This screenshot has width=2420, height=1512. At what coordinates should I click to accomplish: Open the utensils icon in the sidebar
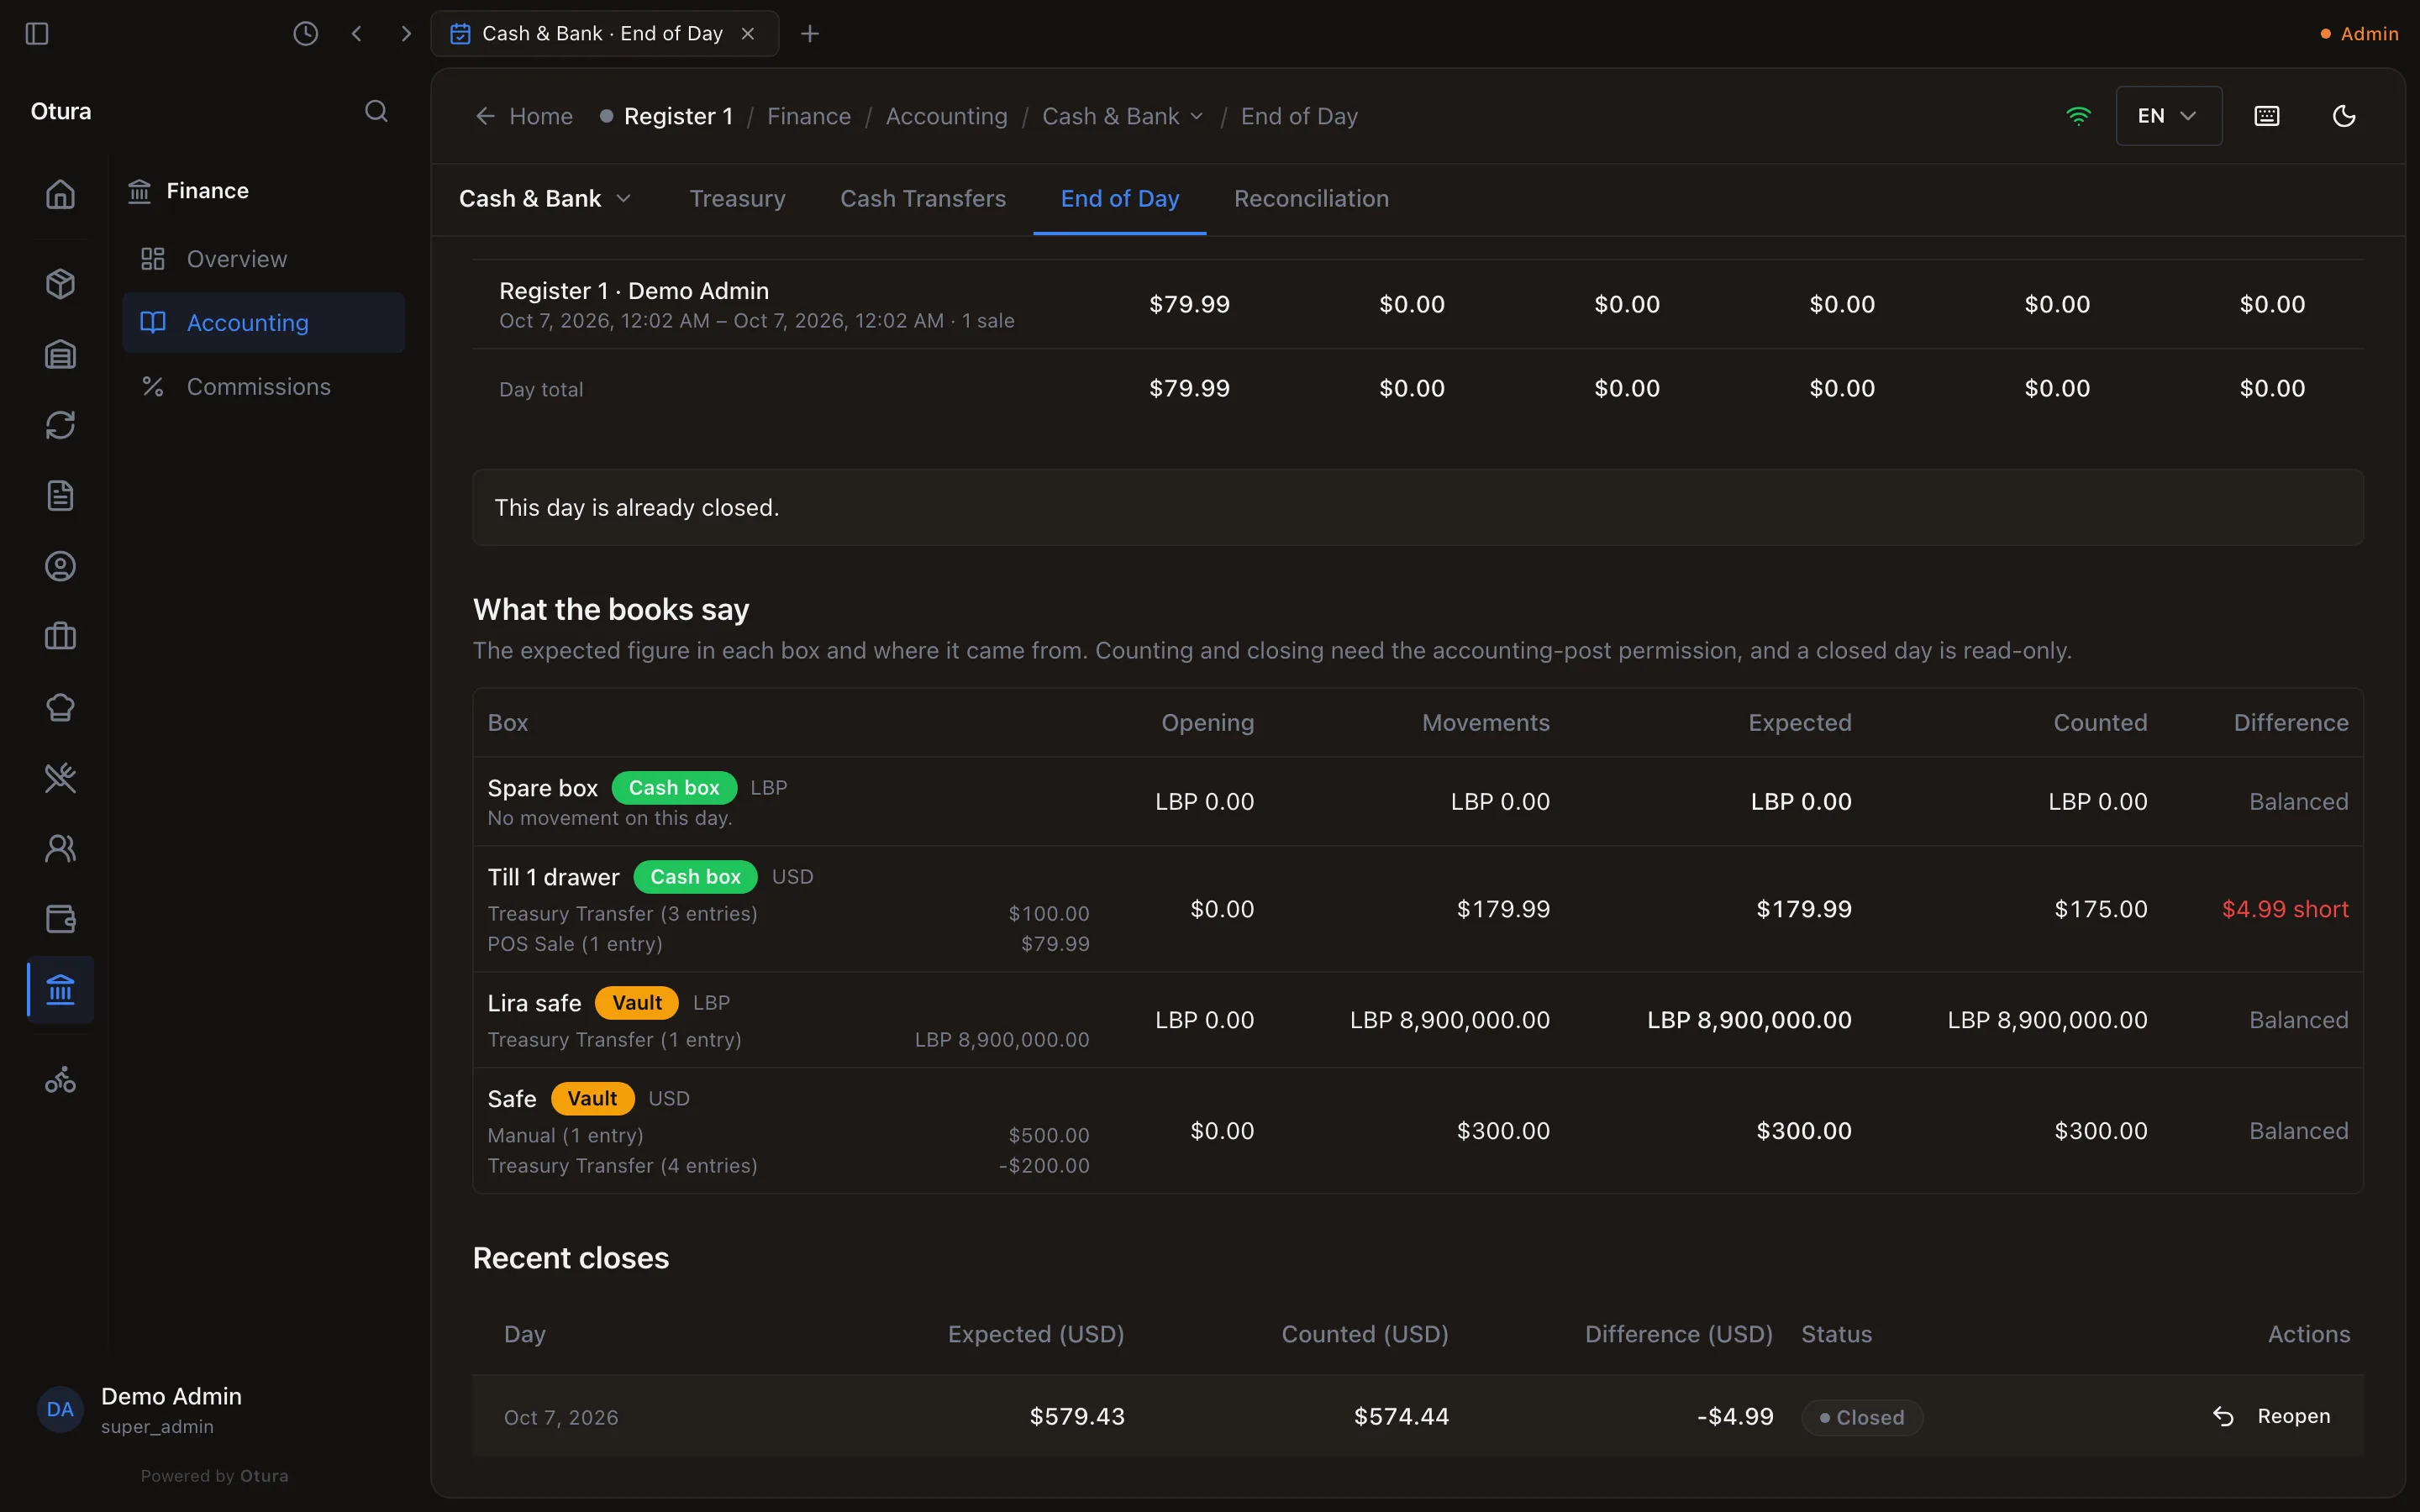60,777
